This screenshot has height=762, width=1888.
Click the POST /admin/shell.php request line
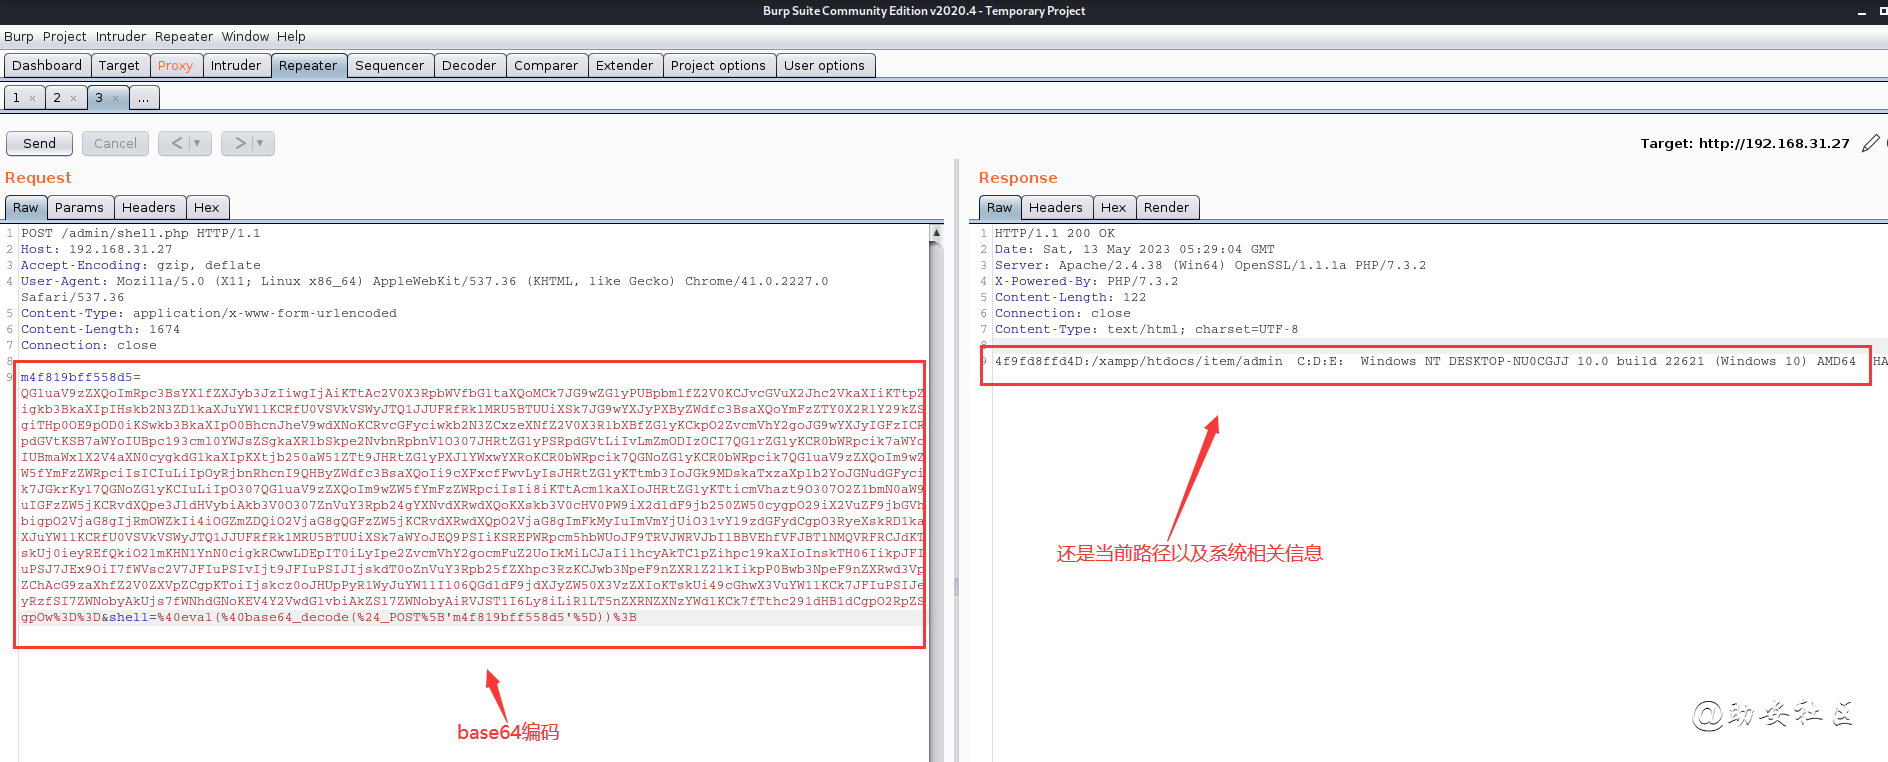tap(140, 233)
